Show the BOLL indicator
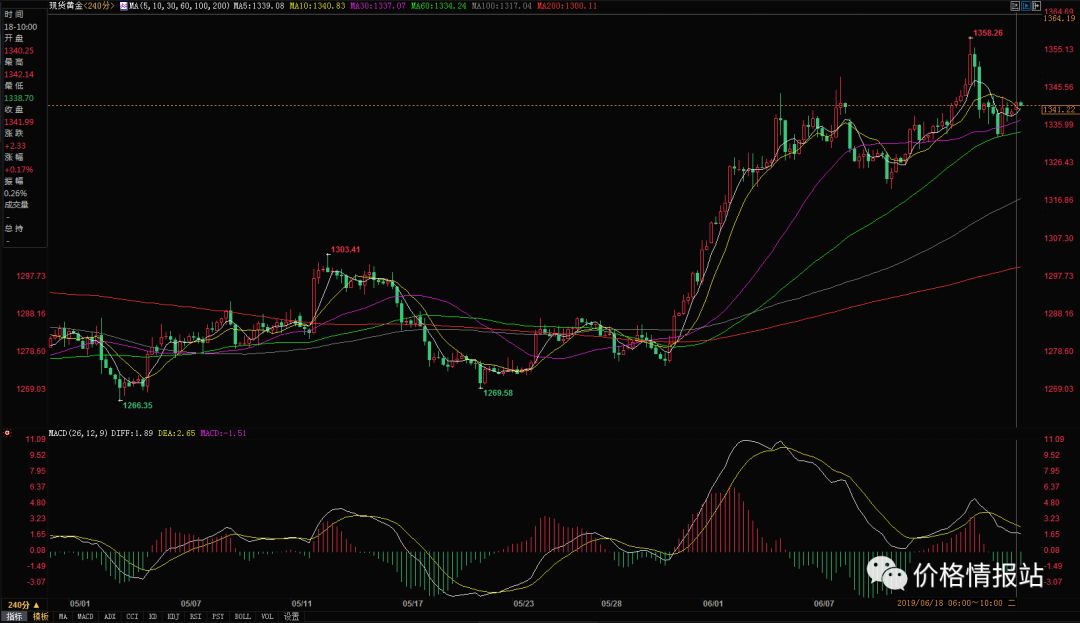The image size is (1080, 623). 241,617
